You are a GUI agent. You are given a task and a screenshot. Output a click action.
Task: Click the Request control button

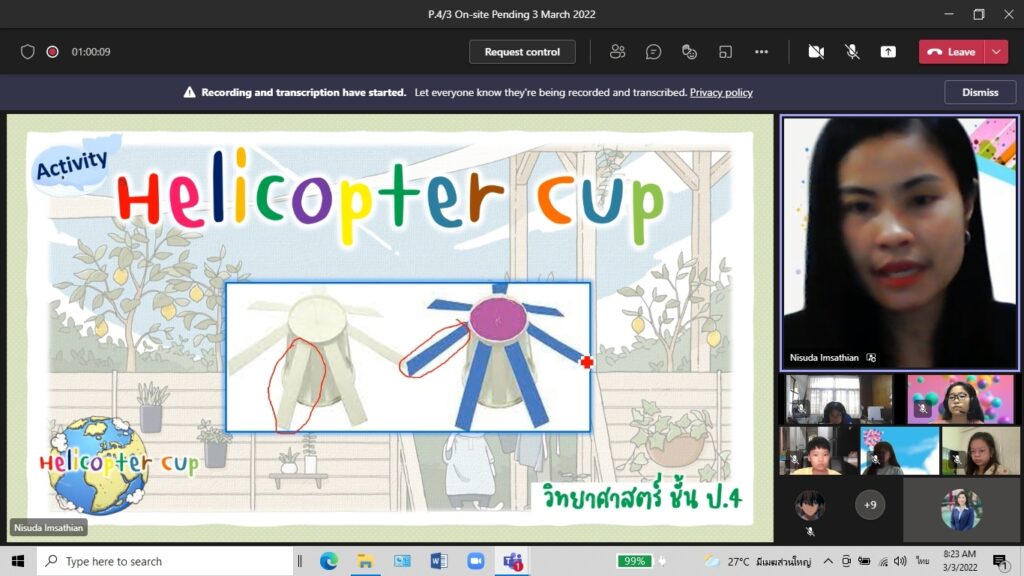[522, 52]
